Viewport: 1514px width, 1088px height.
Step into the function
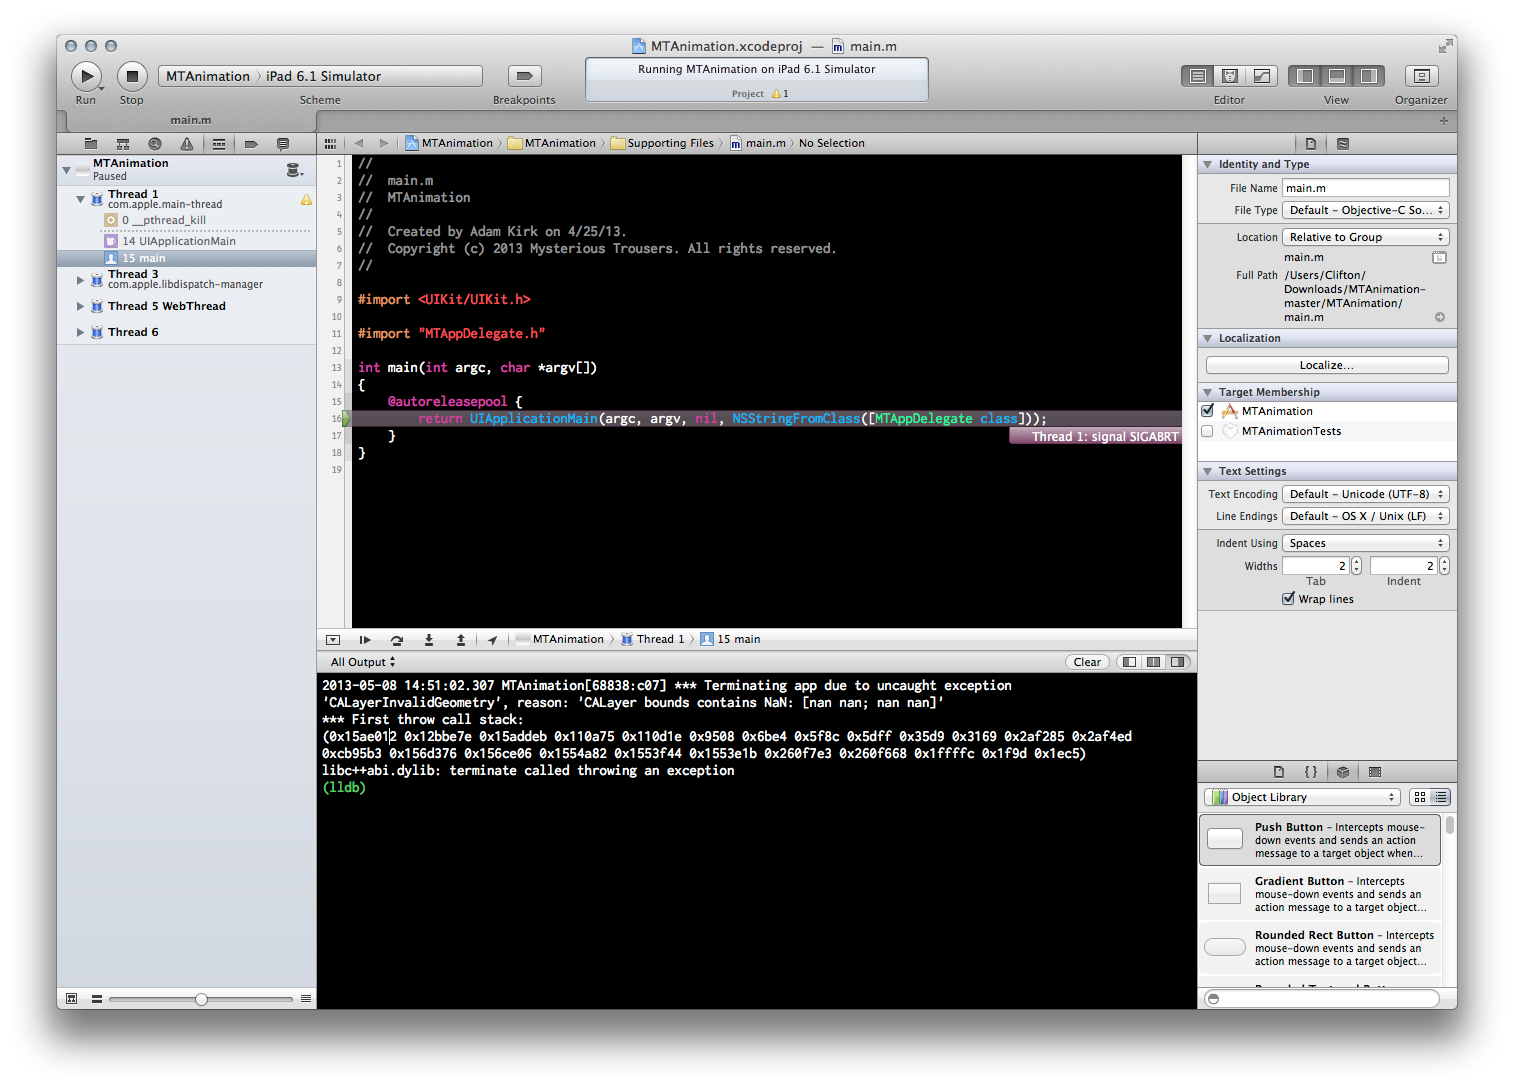click(x=429, y=640)
